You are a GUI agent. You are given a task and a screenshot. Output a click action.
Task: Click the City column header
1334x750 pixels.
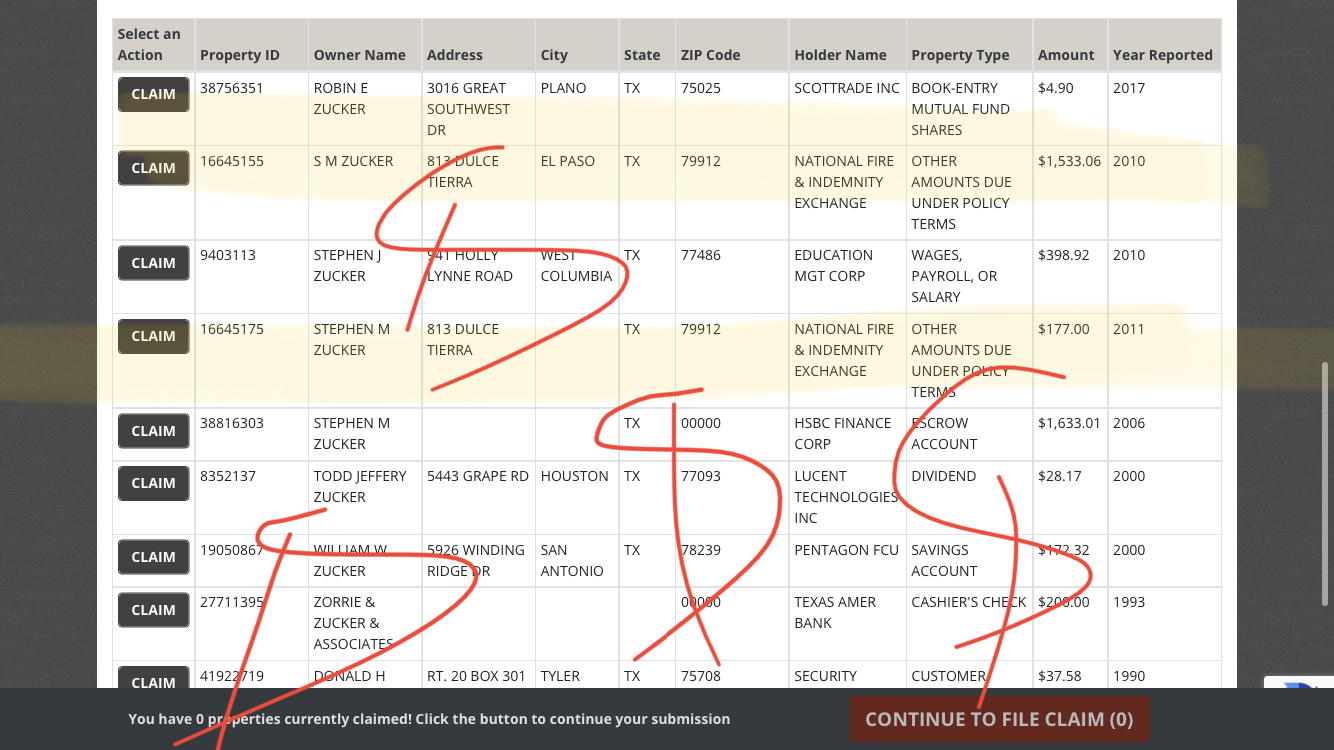coord(554,55)
